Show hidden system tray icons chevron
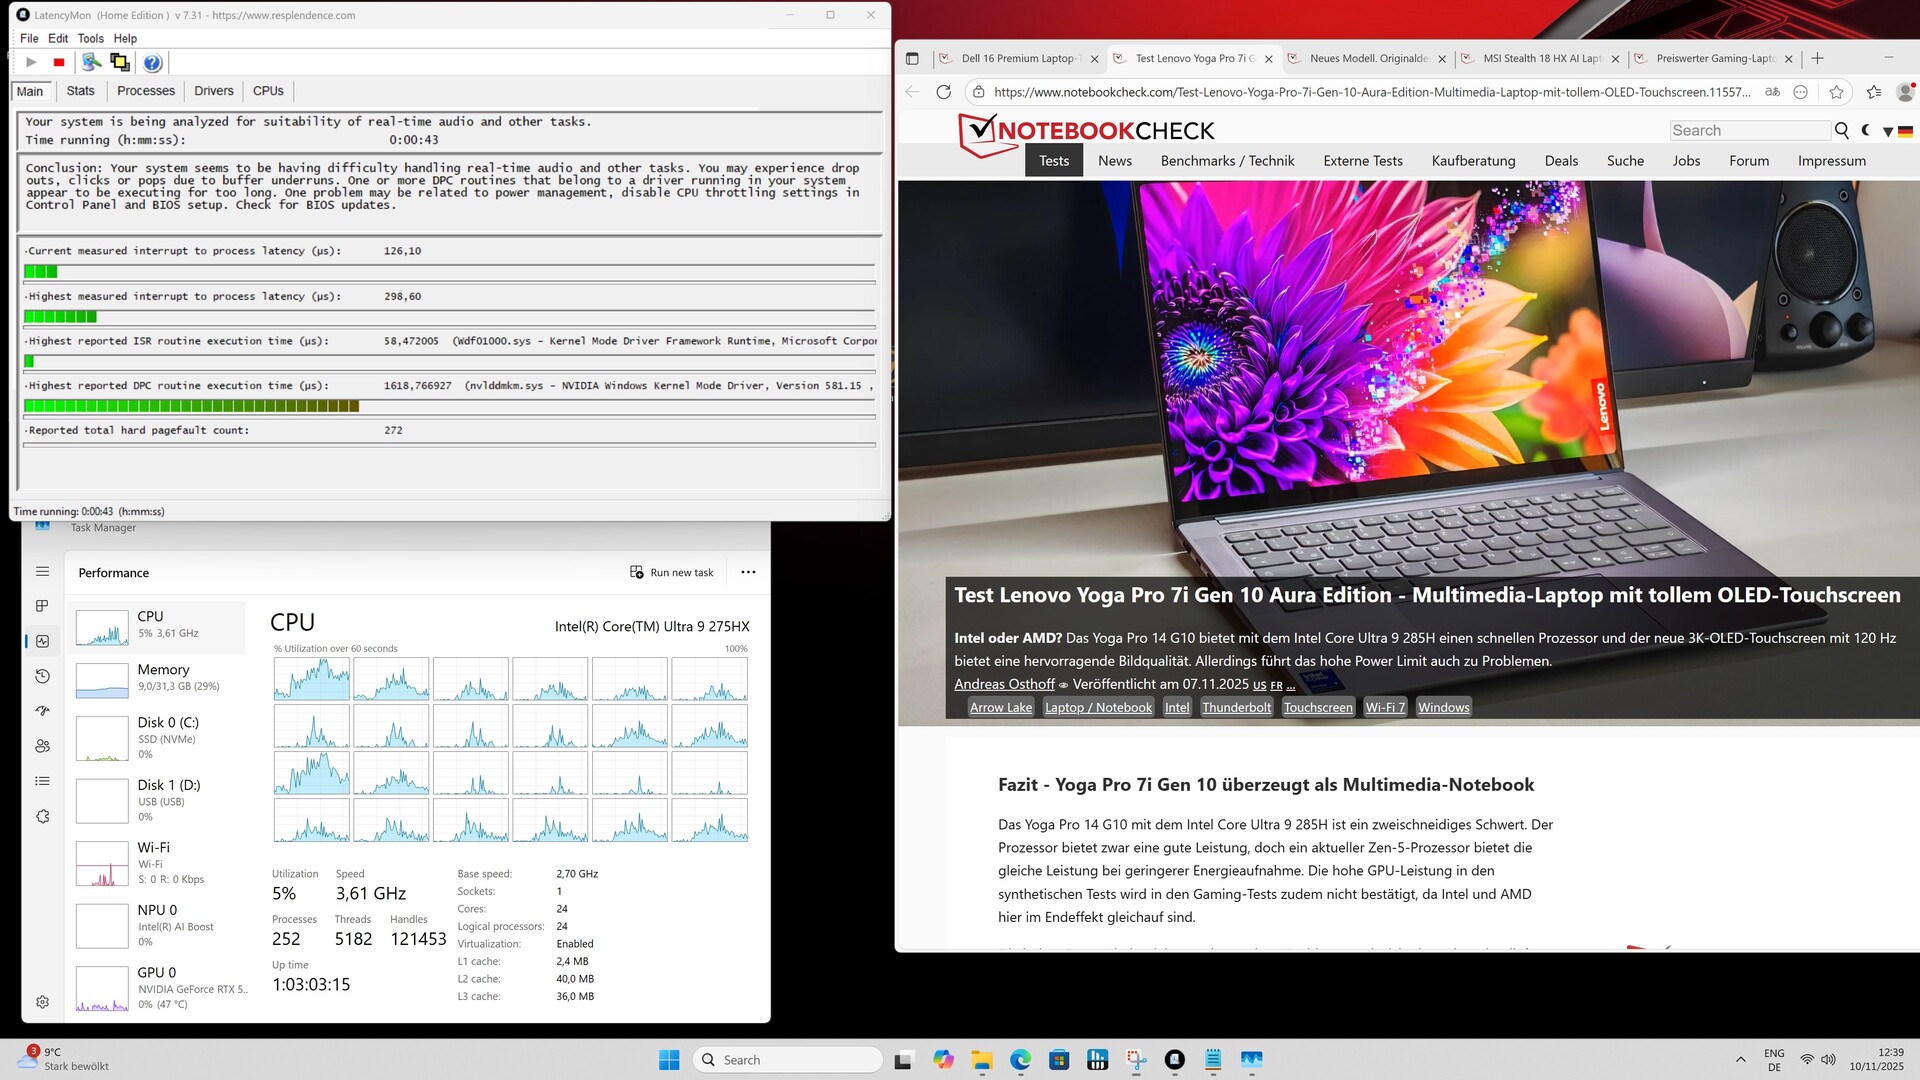This screenshot has width=1920, height=1080. click(1740, 1060)
